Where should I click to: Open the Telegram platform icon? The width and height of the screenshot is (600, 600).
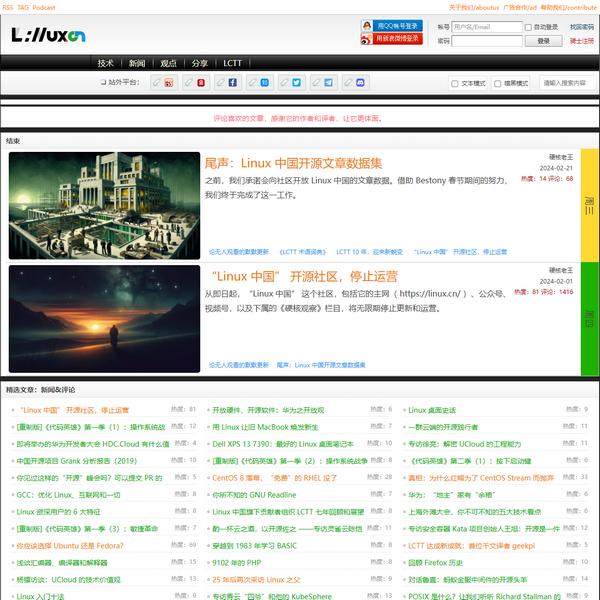329,83
